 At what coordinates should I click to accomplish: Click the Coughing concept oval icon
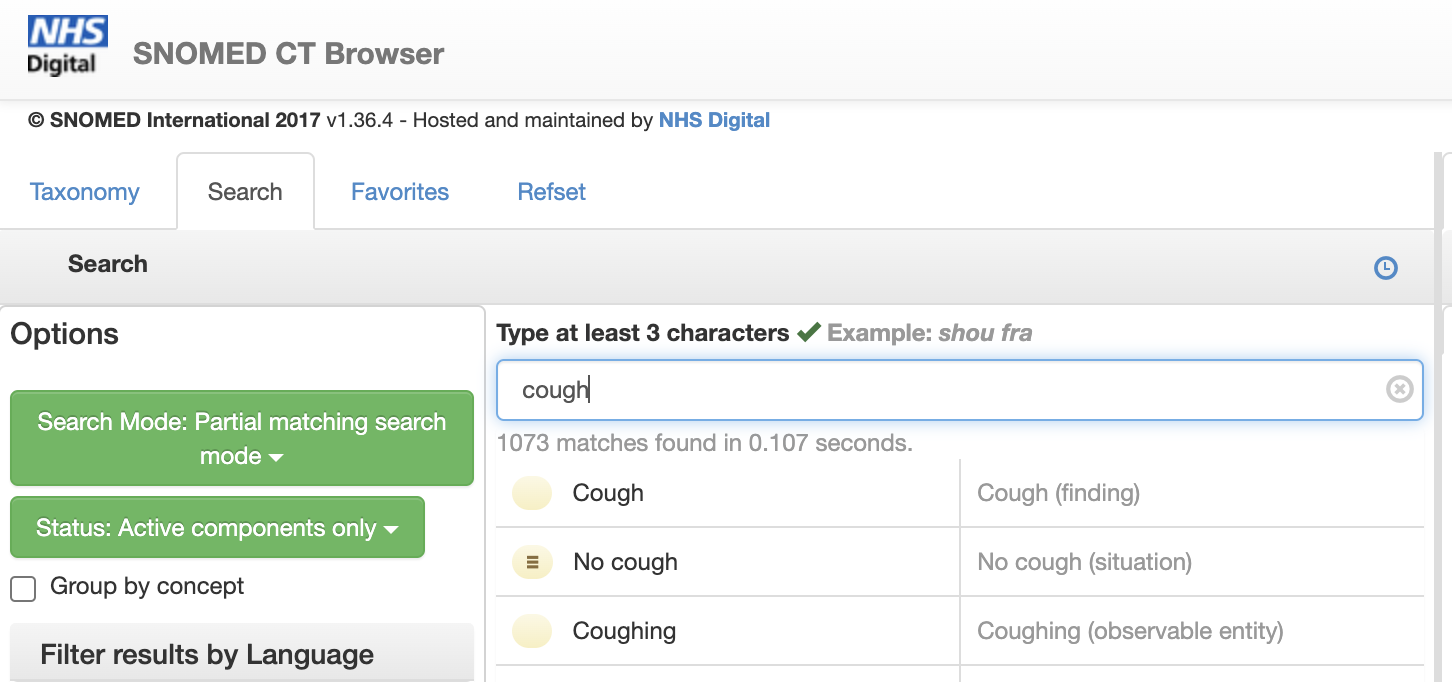[x=532, y=631]
